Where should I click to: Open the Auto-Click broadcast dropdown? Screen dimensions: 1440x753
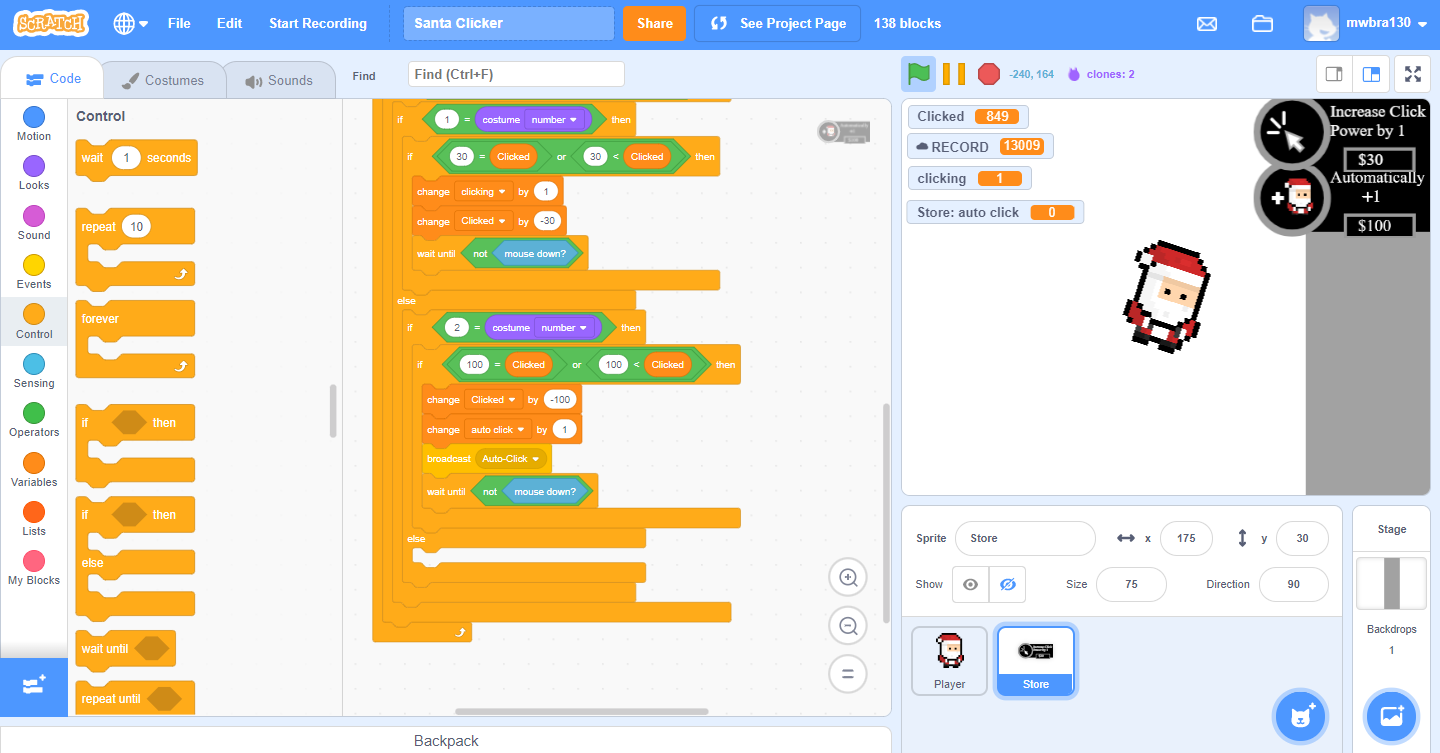tap(511, 459)
